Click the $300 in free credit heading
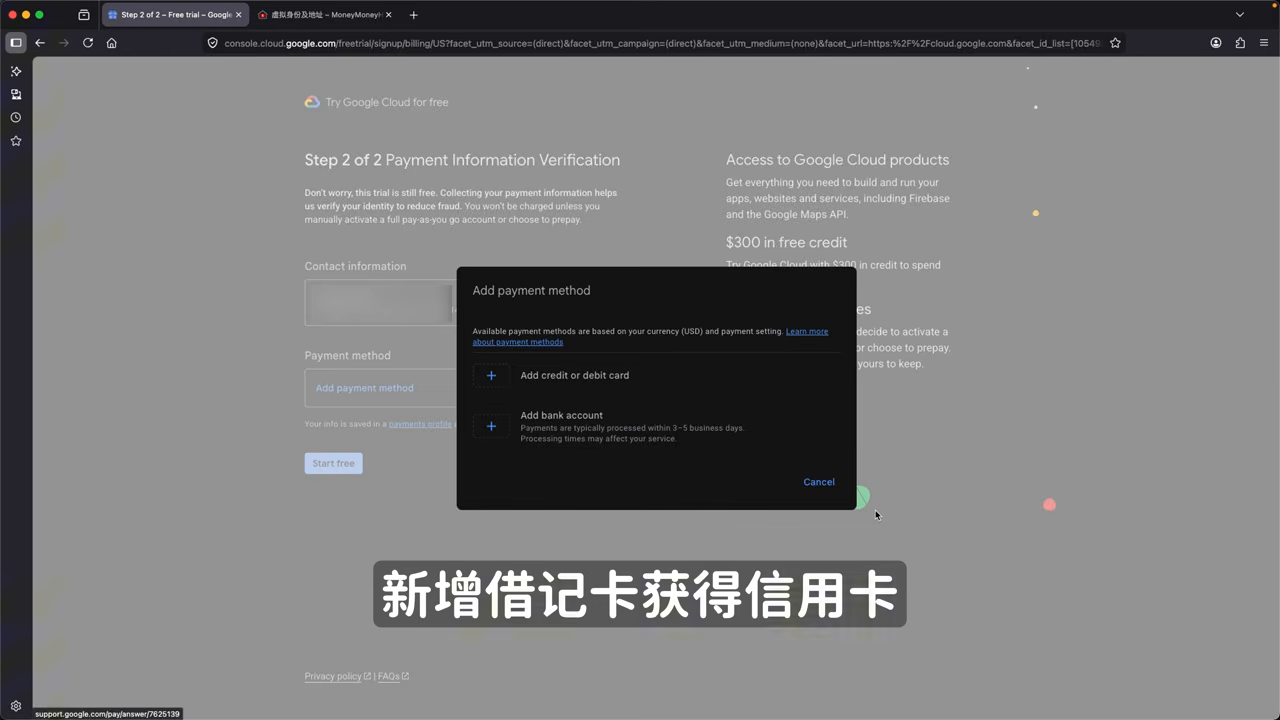The image size is (1280, 720). (786, 242)
